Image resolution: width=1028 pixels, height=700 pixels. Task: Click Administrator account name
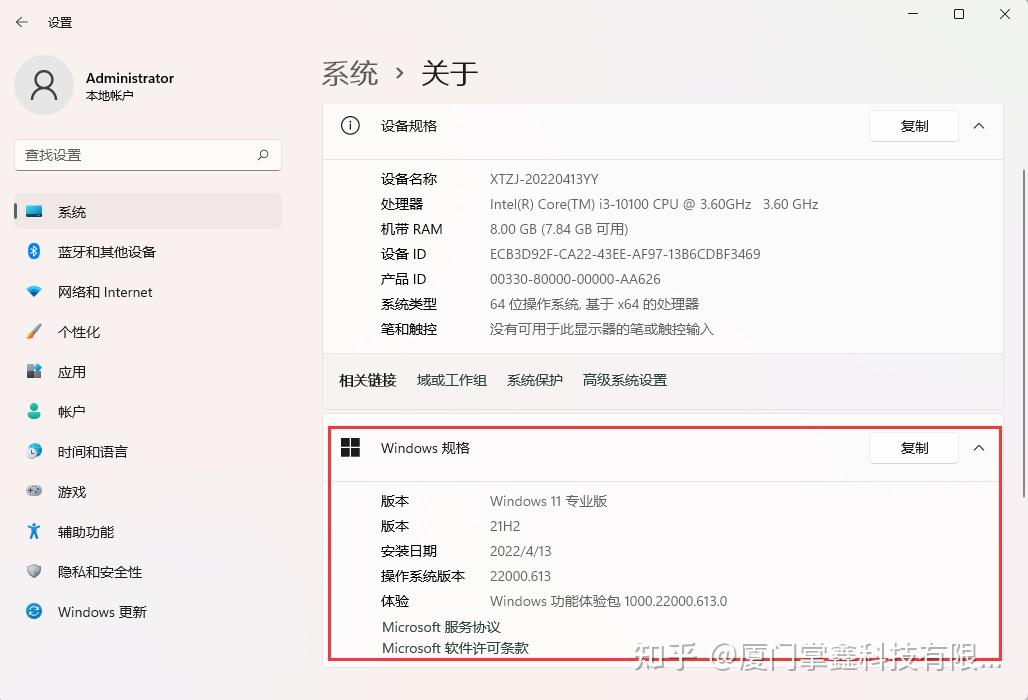pos(130,78)
